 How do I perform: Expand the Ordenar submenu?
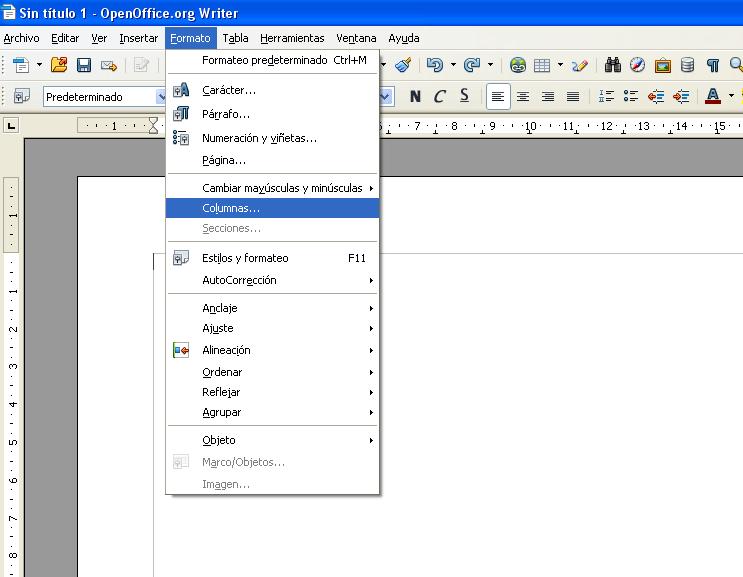coord(272,372)
